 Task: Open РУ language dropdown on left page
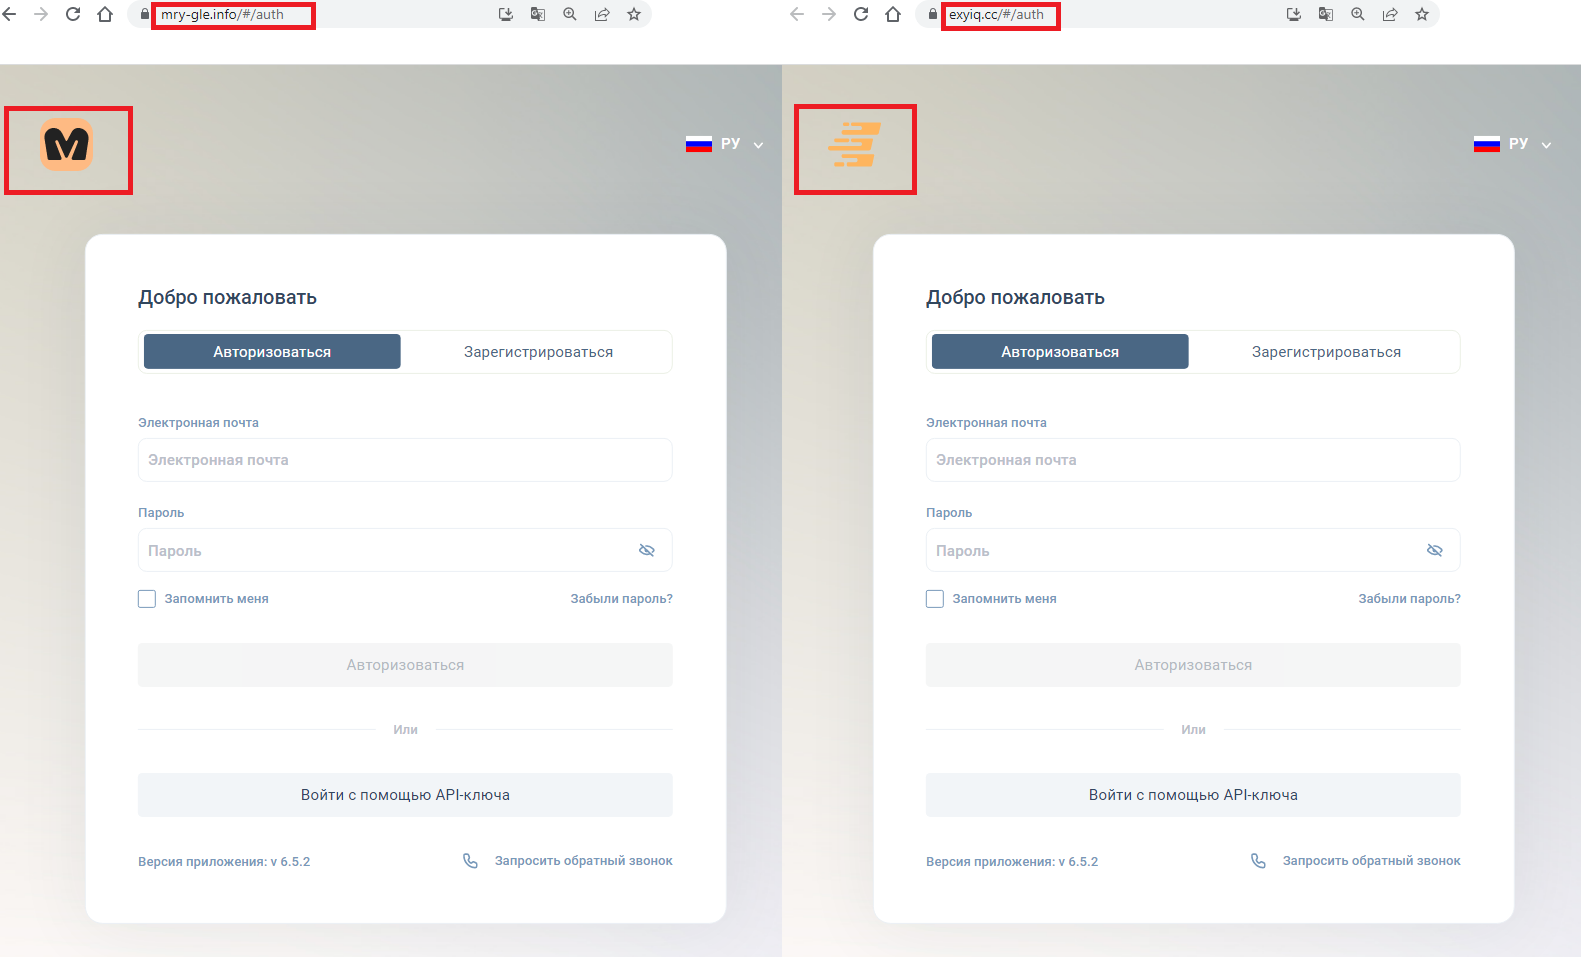coord(725,144)
